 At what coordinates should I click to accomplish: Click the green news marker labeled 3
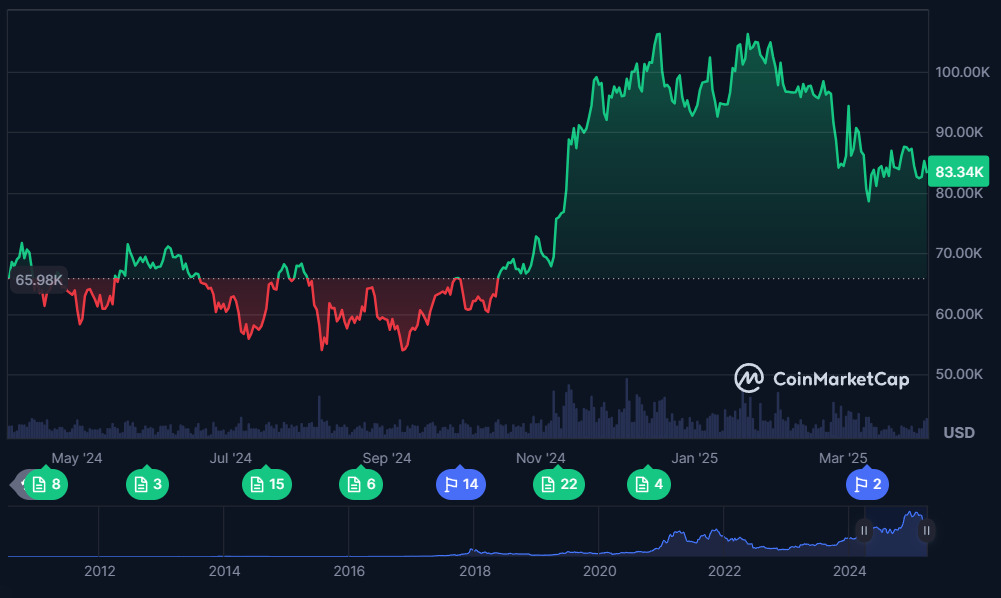147,485
